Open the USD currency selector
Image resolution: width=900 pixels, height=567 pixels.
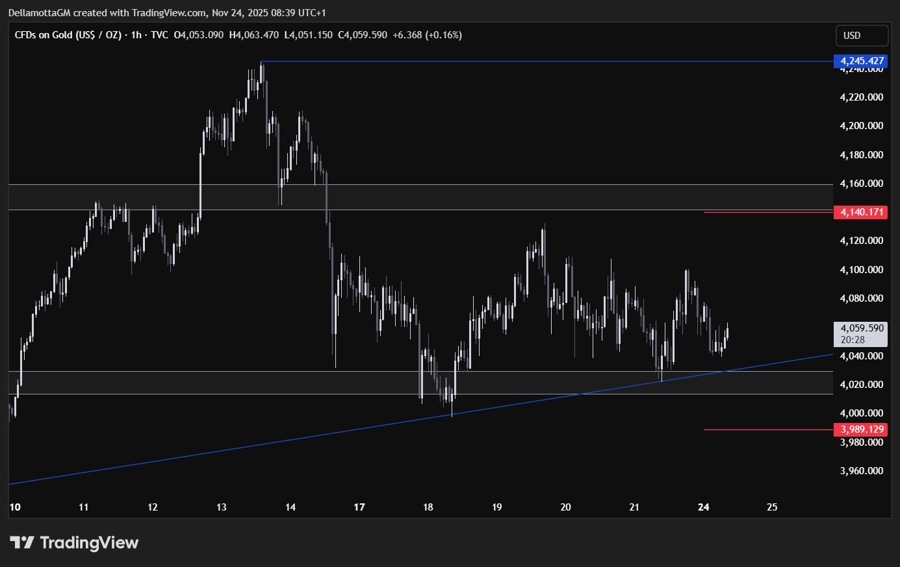coord(861,35)
